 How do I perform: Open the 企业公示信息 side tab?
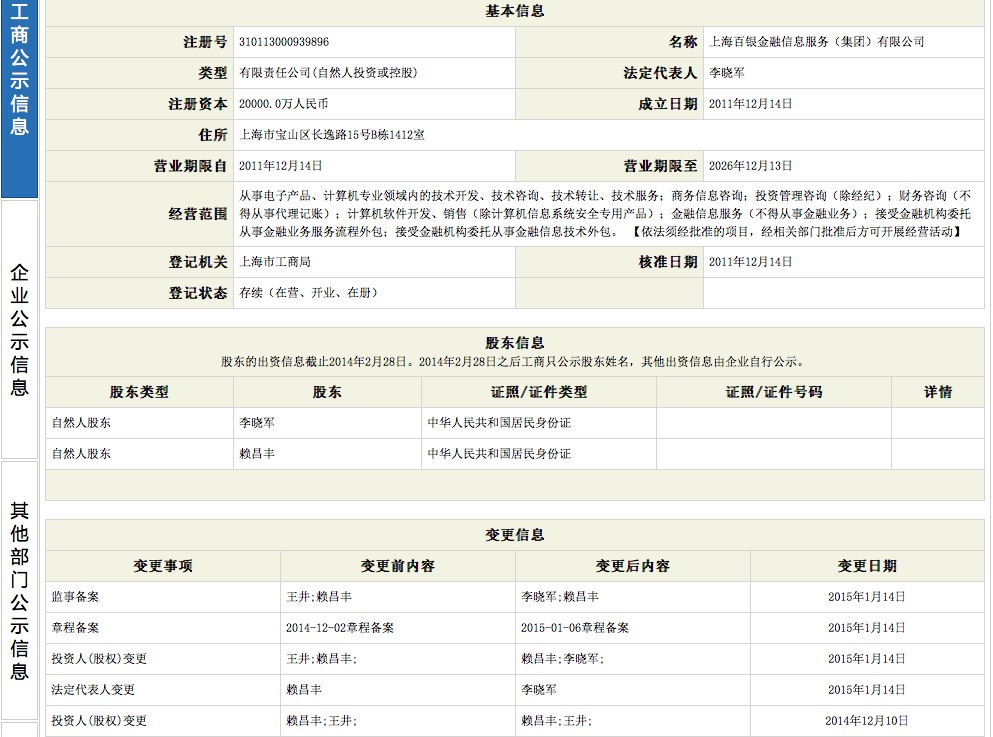click(x=19, y=329)
